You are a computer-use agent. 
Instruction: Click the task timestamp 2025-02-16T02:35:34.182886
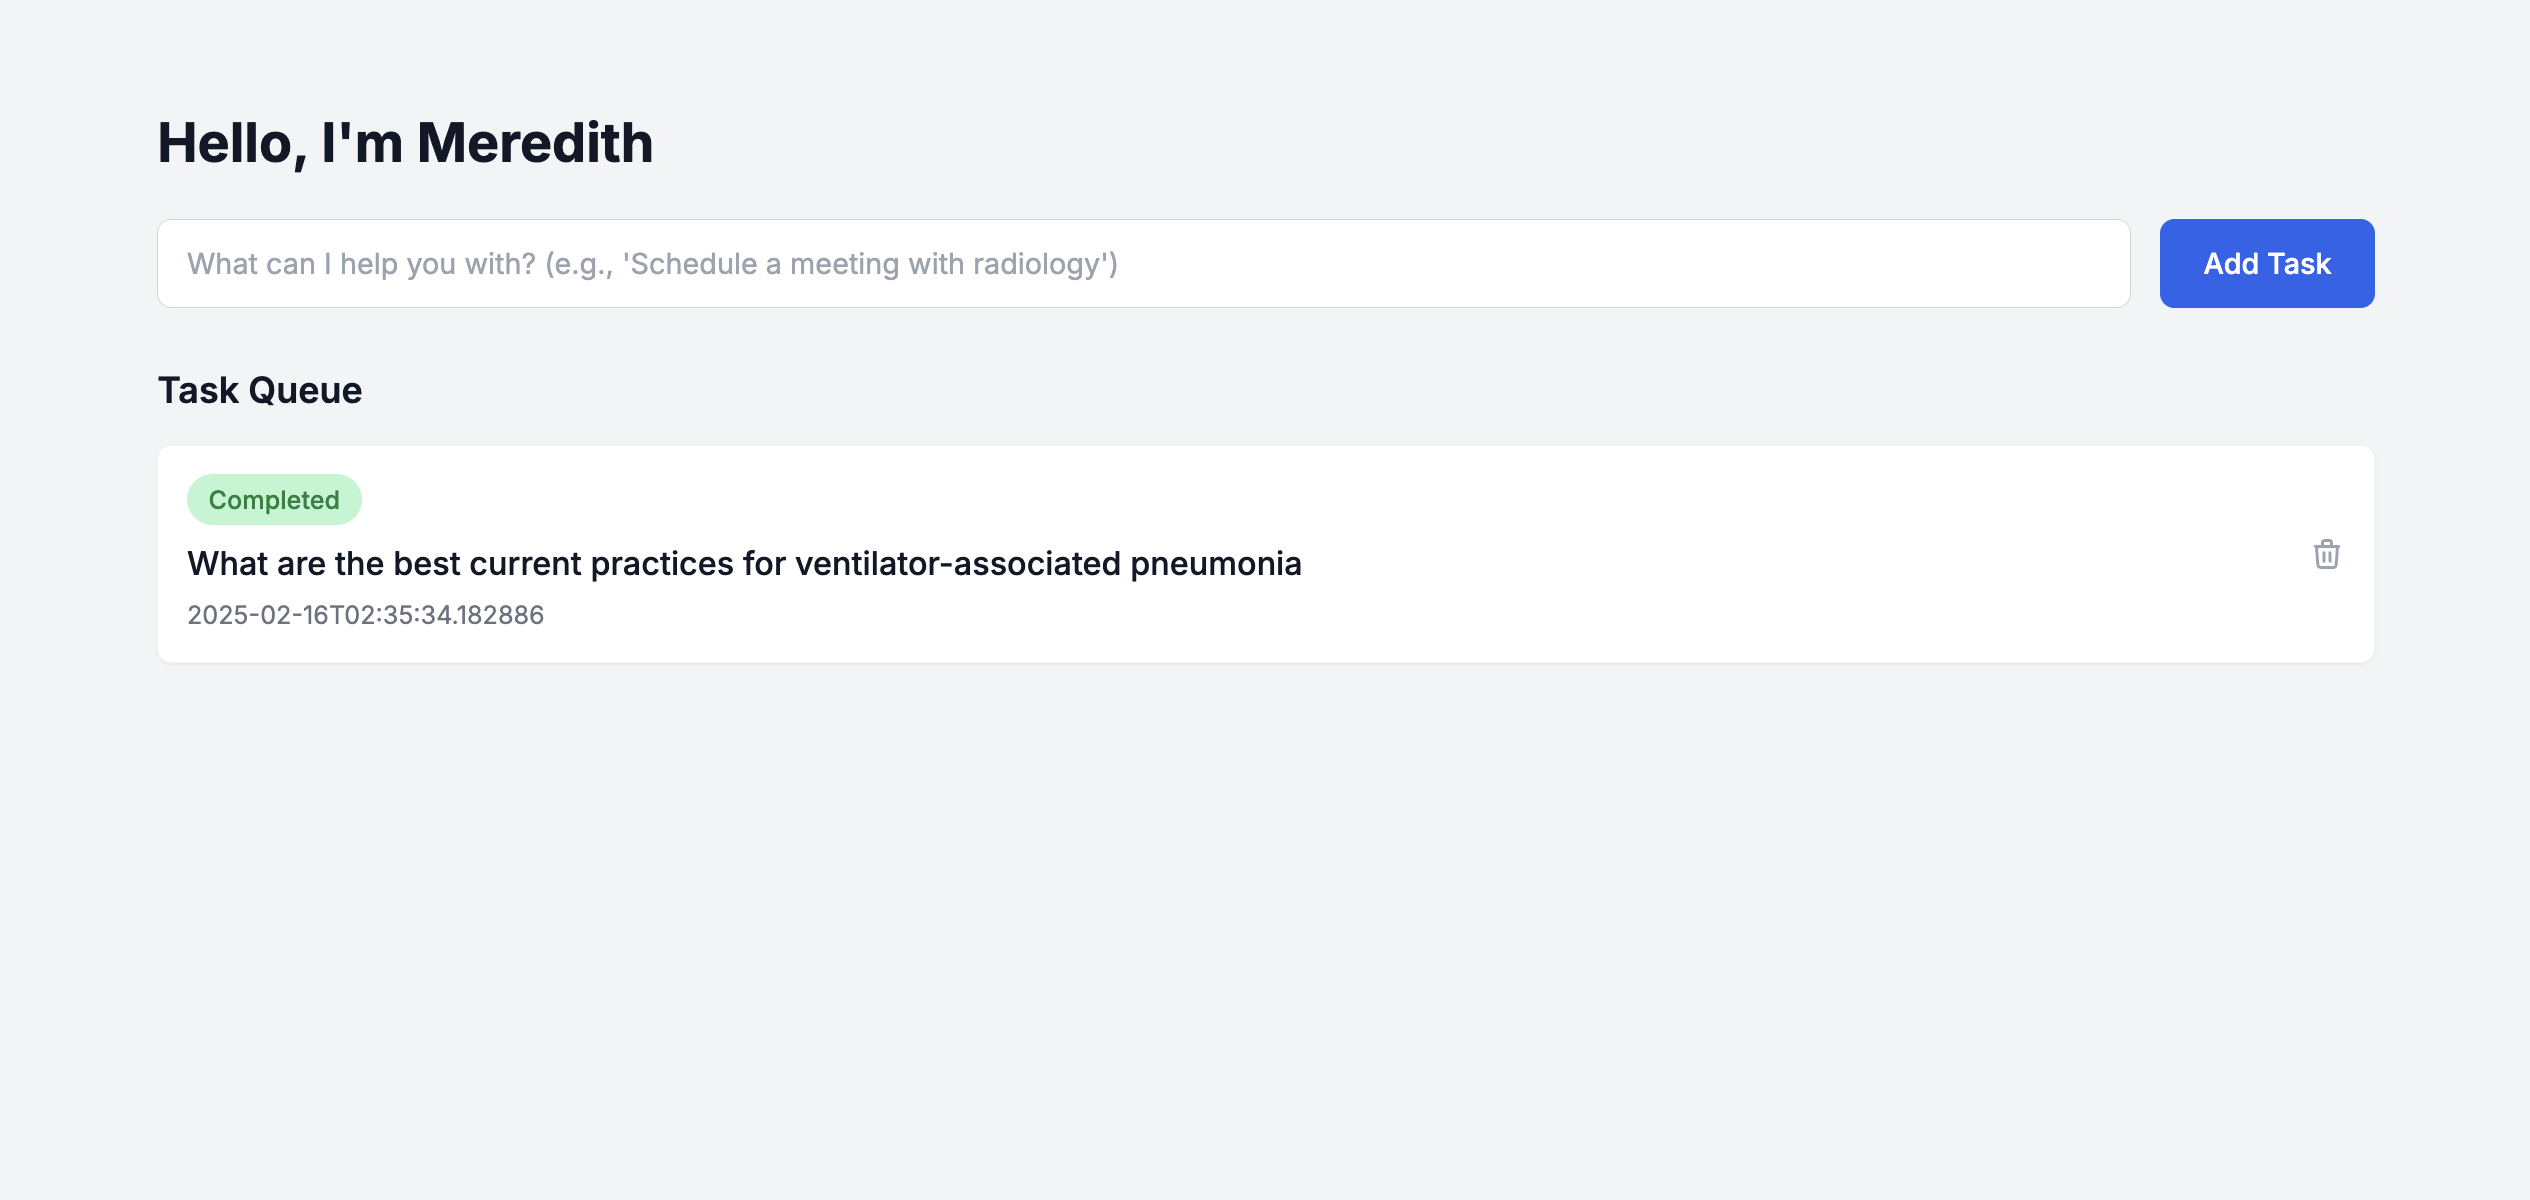[366, 615]
